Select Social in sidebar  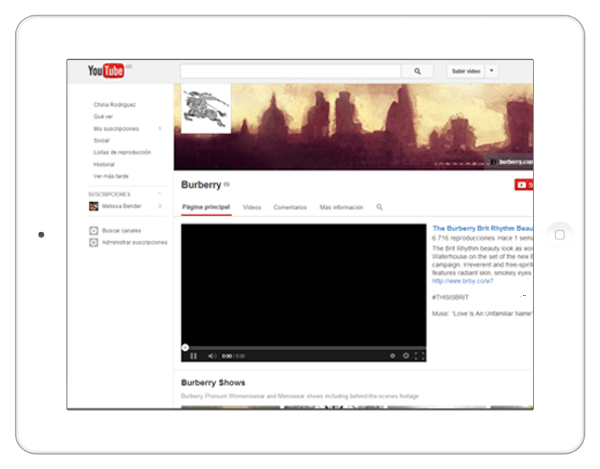[x=101, y=140]
